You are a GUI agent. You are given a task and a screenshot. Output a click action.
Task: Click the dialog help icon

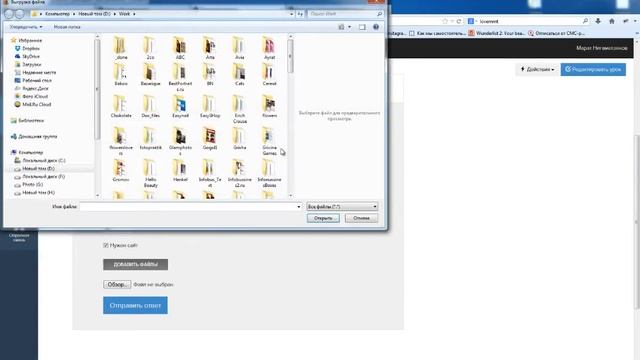click(x=376, y=27)
